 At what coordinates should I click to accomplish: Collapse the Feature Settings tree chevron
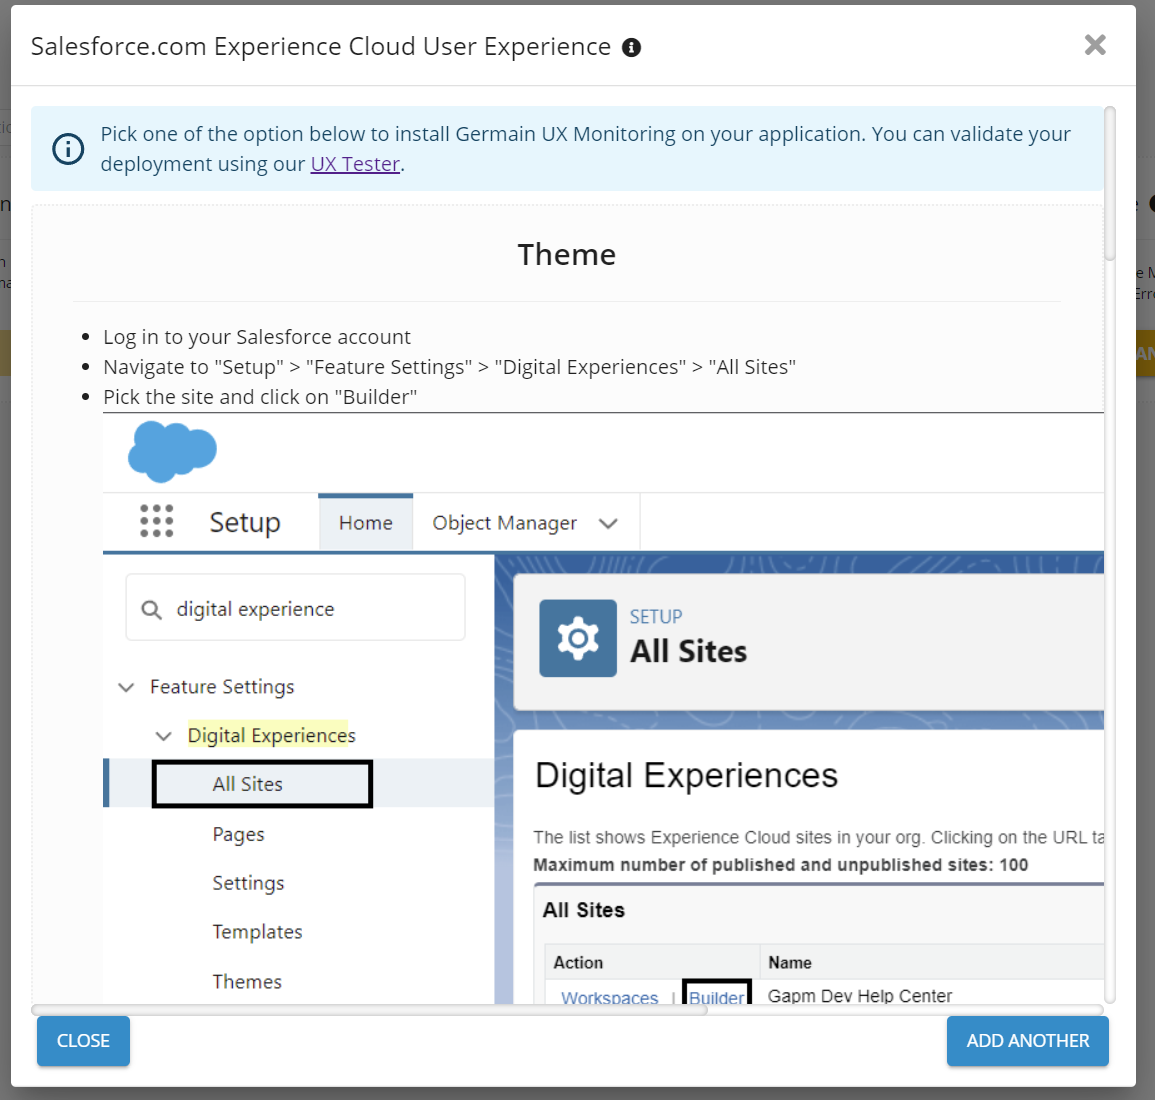tap(126, 687)
